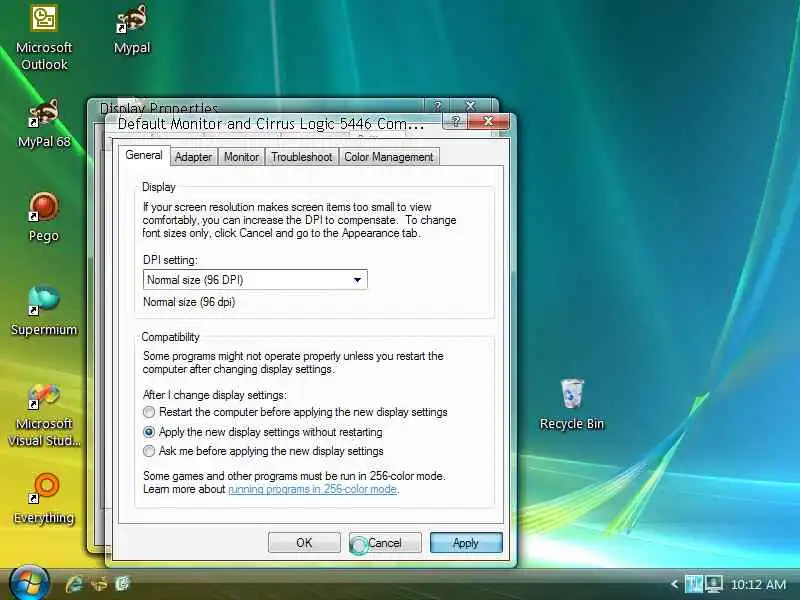Switch to the Adapter tab
This screenshot has height=600, width=800.
click(193, 157)
